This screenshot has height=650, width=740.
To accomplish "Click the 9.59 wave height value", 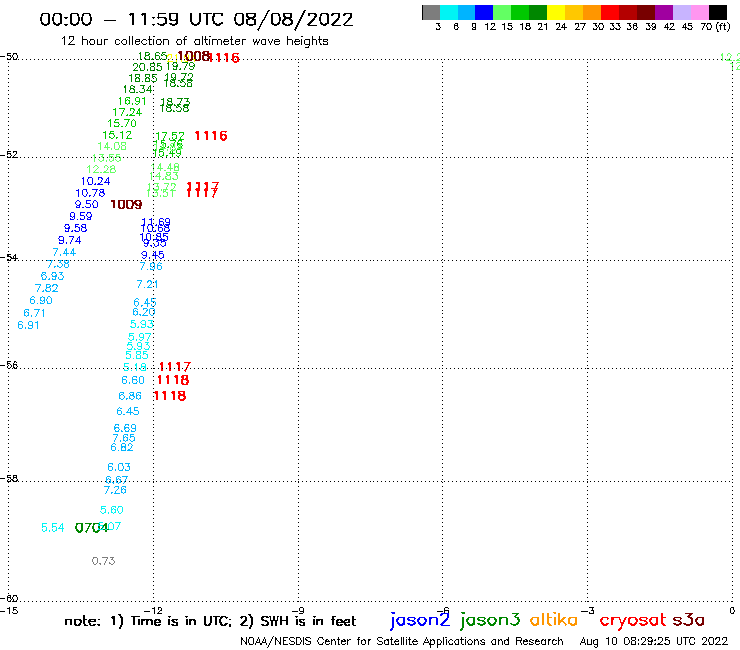I will coord(81,216).
